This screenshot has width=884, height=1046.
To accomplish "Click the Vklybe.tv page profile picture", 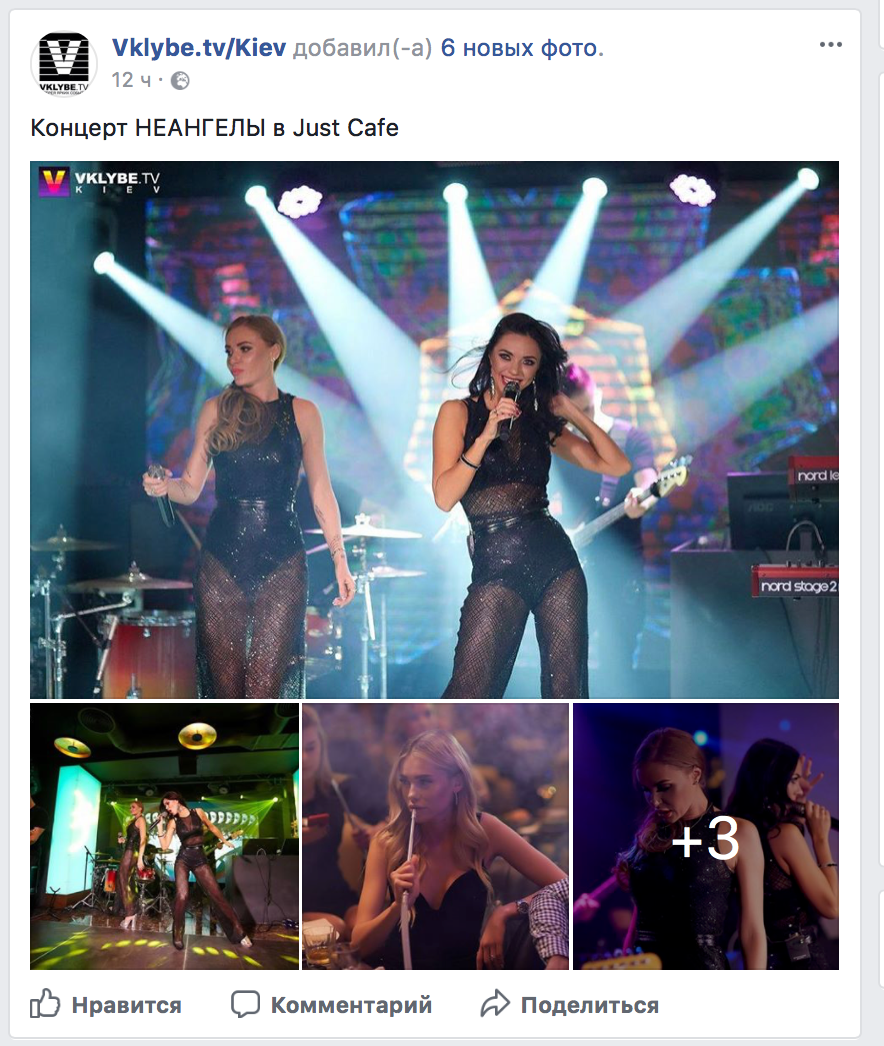I will [64, 64].
